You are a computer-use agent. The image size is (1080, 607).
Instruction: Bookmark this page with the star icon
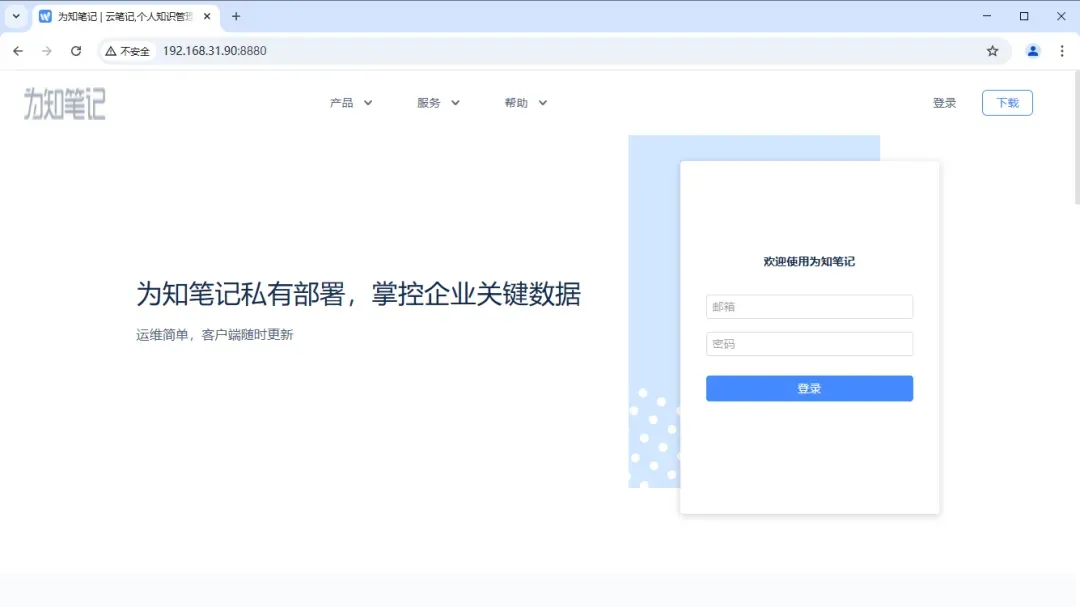[x=993, y=51]
